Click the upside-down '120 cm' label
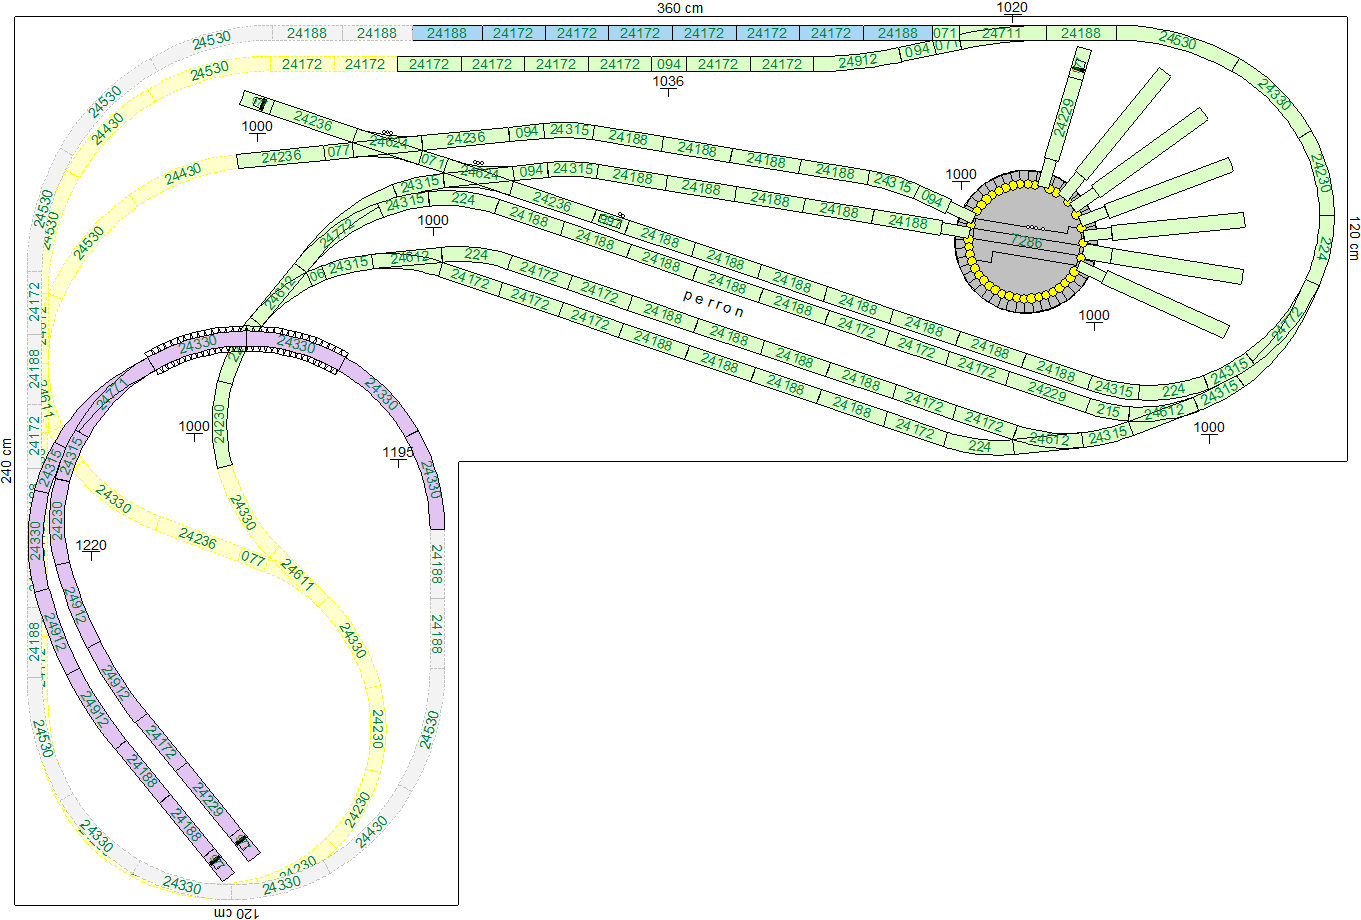 (x=237, y=913)
